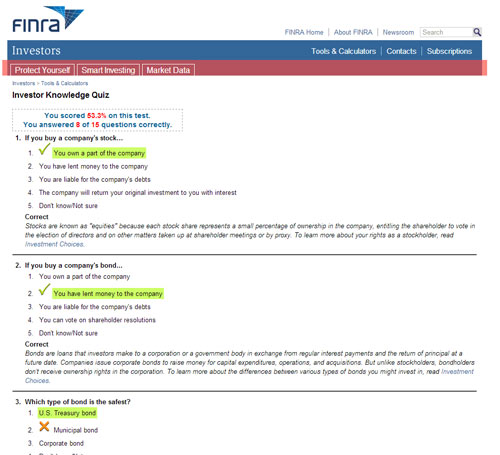Click the Investors section heading
Screen dimensions: 500x455
click(x=36, y=51)
